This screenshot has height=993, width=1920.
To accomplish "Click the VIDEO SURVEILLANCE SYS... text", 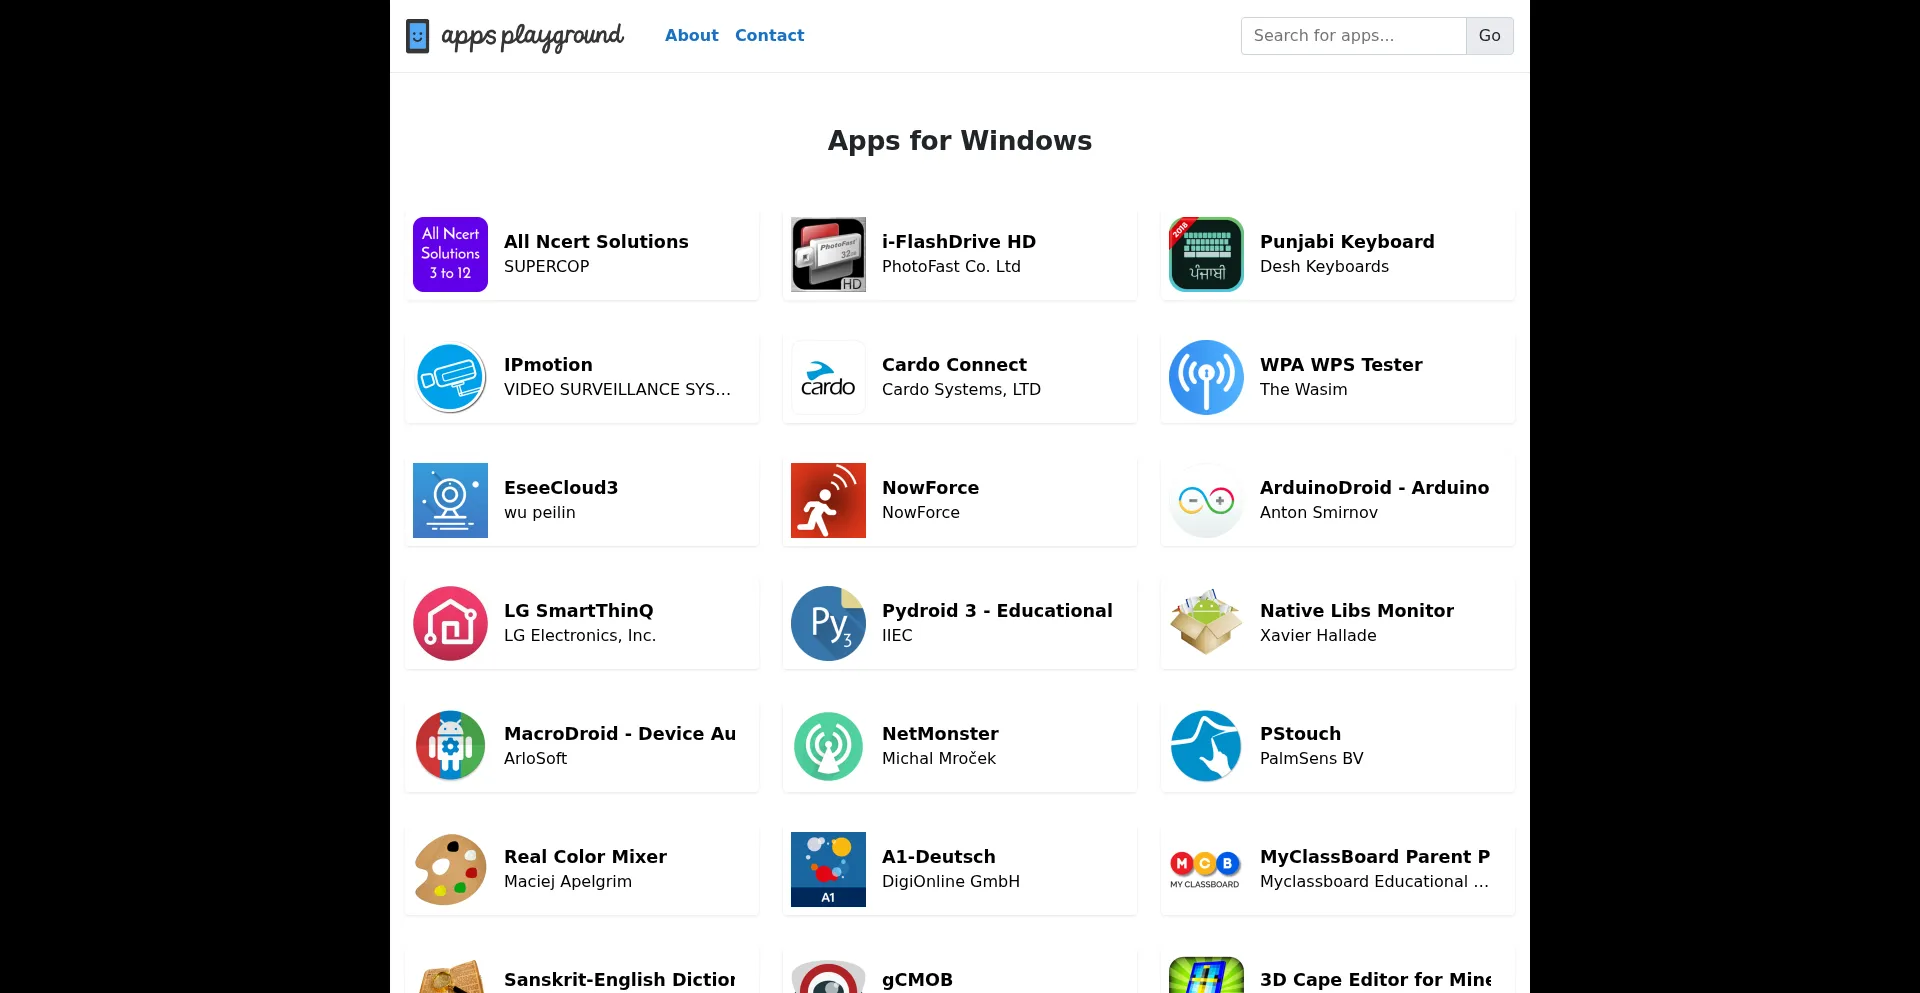I will point(617,390).
